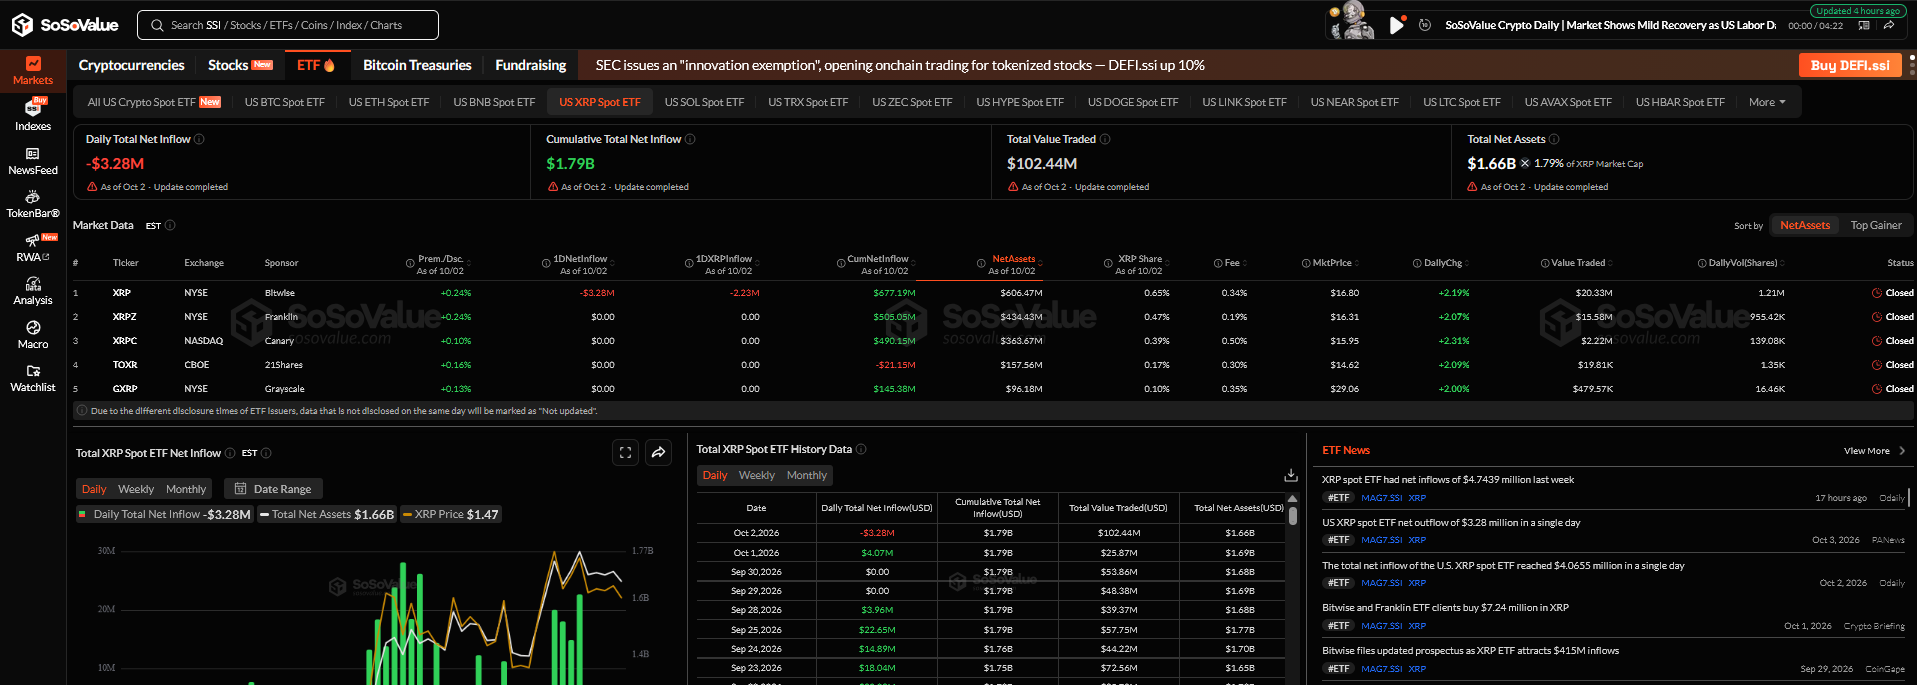Image resolution: width=1917 pixels, height=685 pixels.
Task: Set history data table to Monthly
Action: [x=807, y=475]
